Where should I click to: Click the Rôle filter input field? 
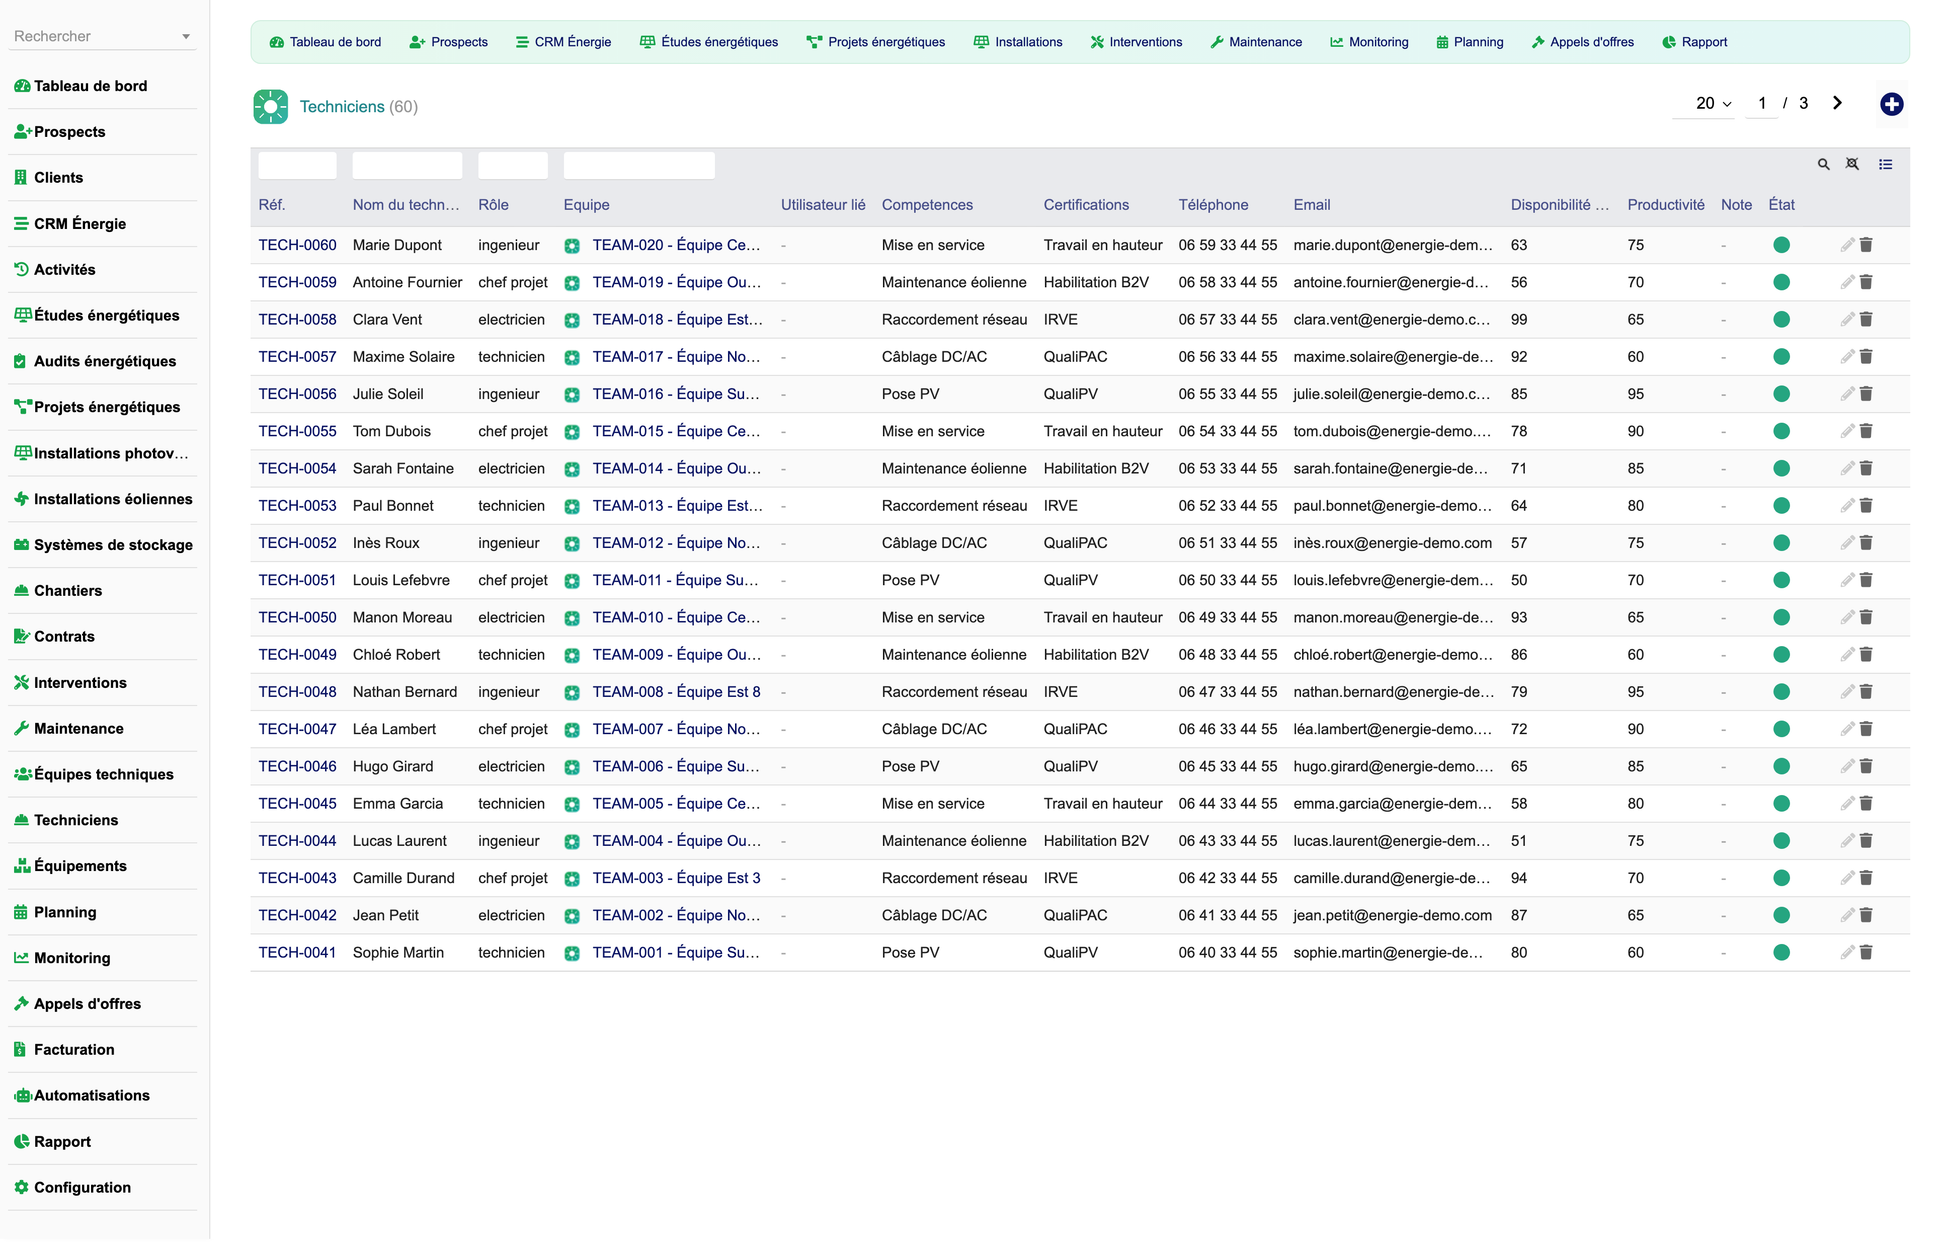click(x=513, y=165)
